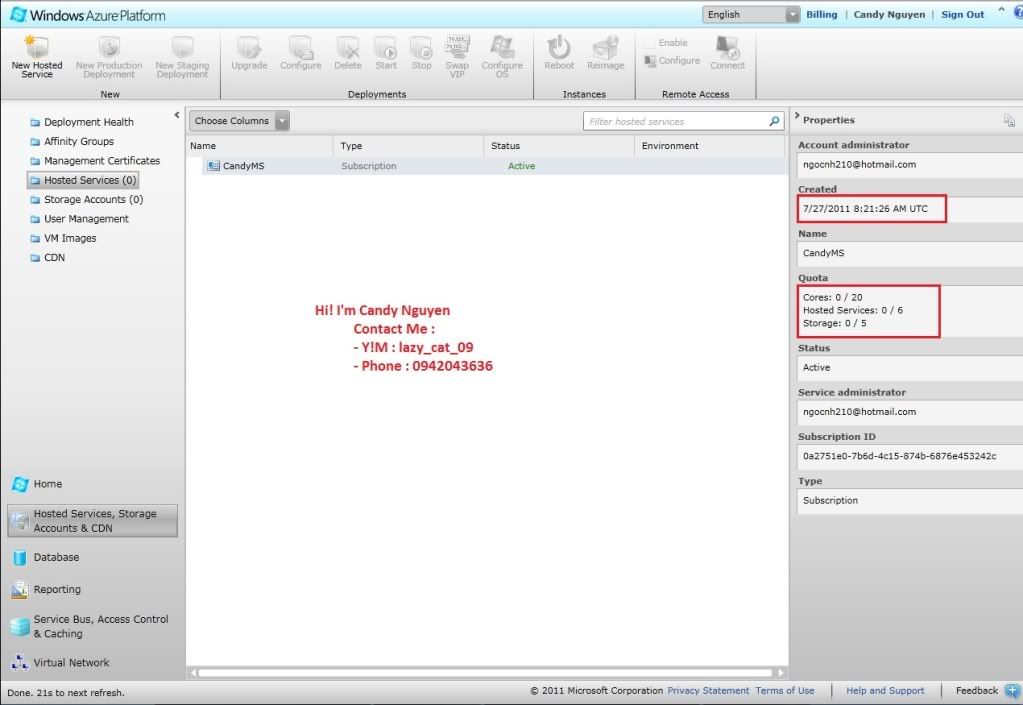Open CDN in the tree
The image size is (1023, 705).
click(x=48, y=258)
